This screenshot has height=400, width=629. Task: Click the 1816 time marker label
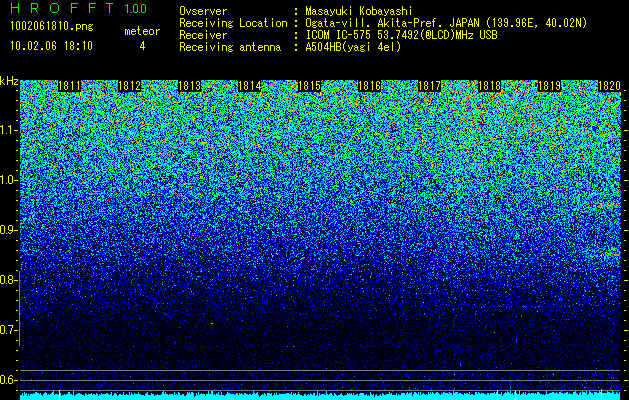coord(369,86)
